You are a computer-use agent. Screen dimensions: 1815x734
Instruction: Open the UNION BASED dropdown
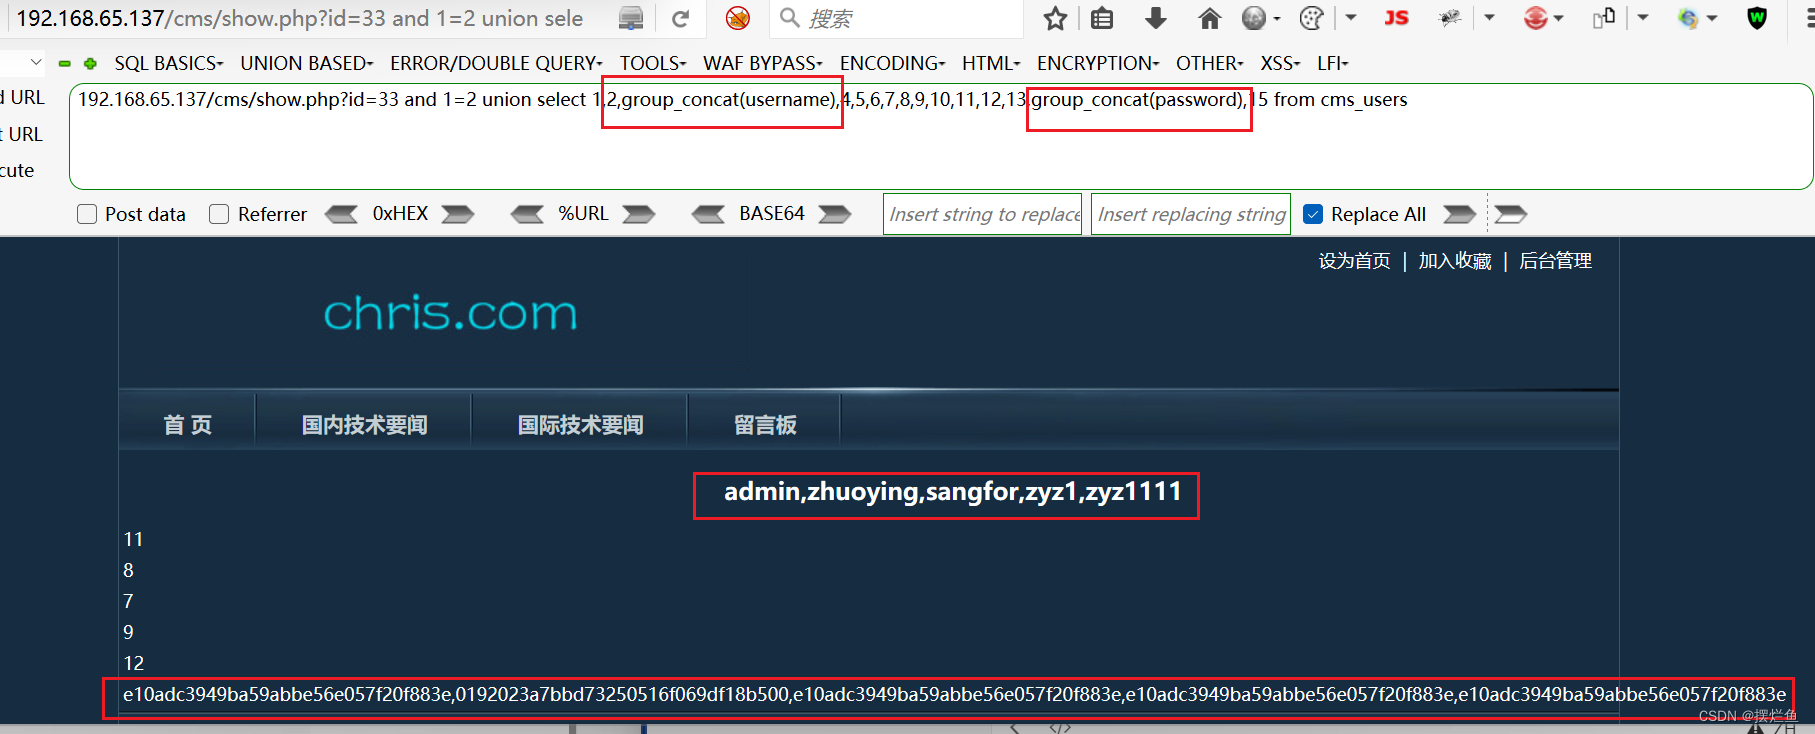pyautogui.click(x=306, y=63)
